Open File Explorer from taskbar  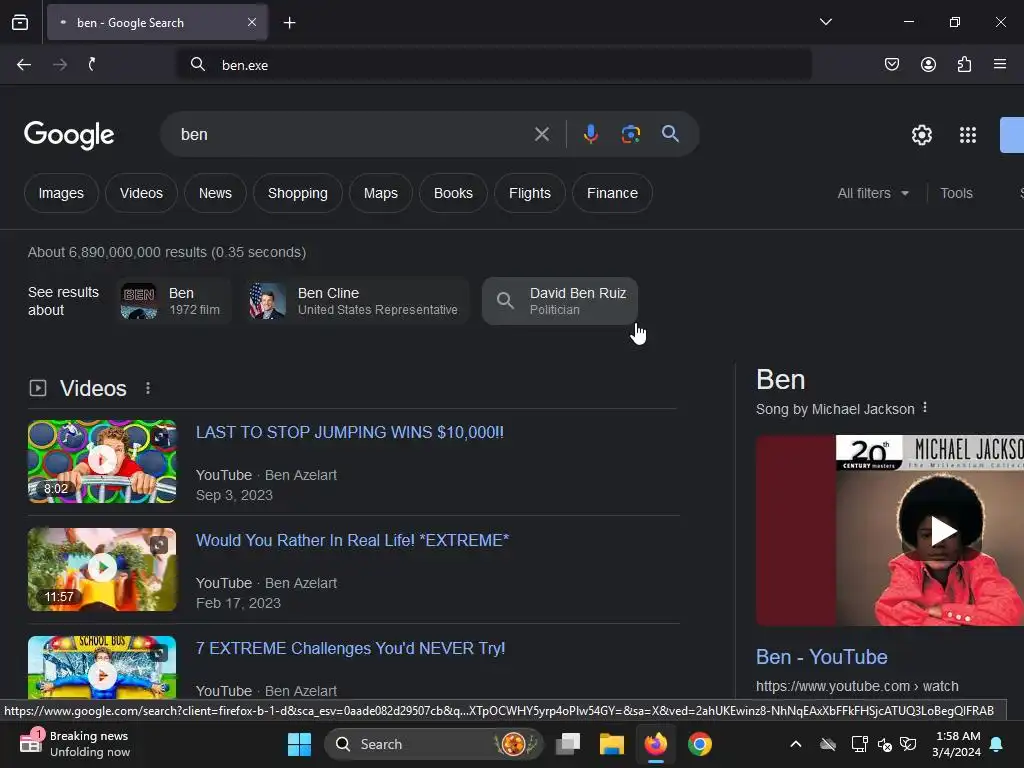coord(612,744)
